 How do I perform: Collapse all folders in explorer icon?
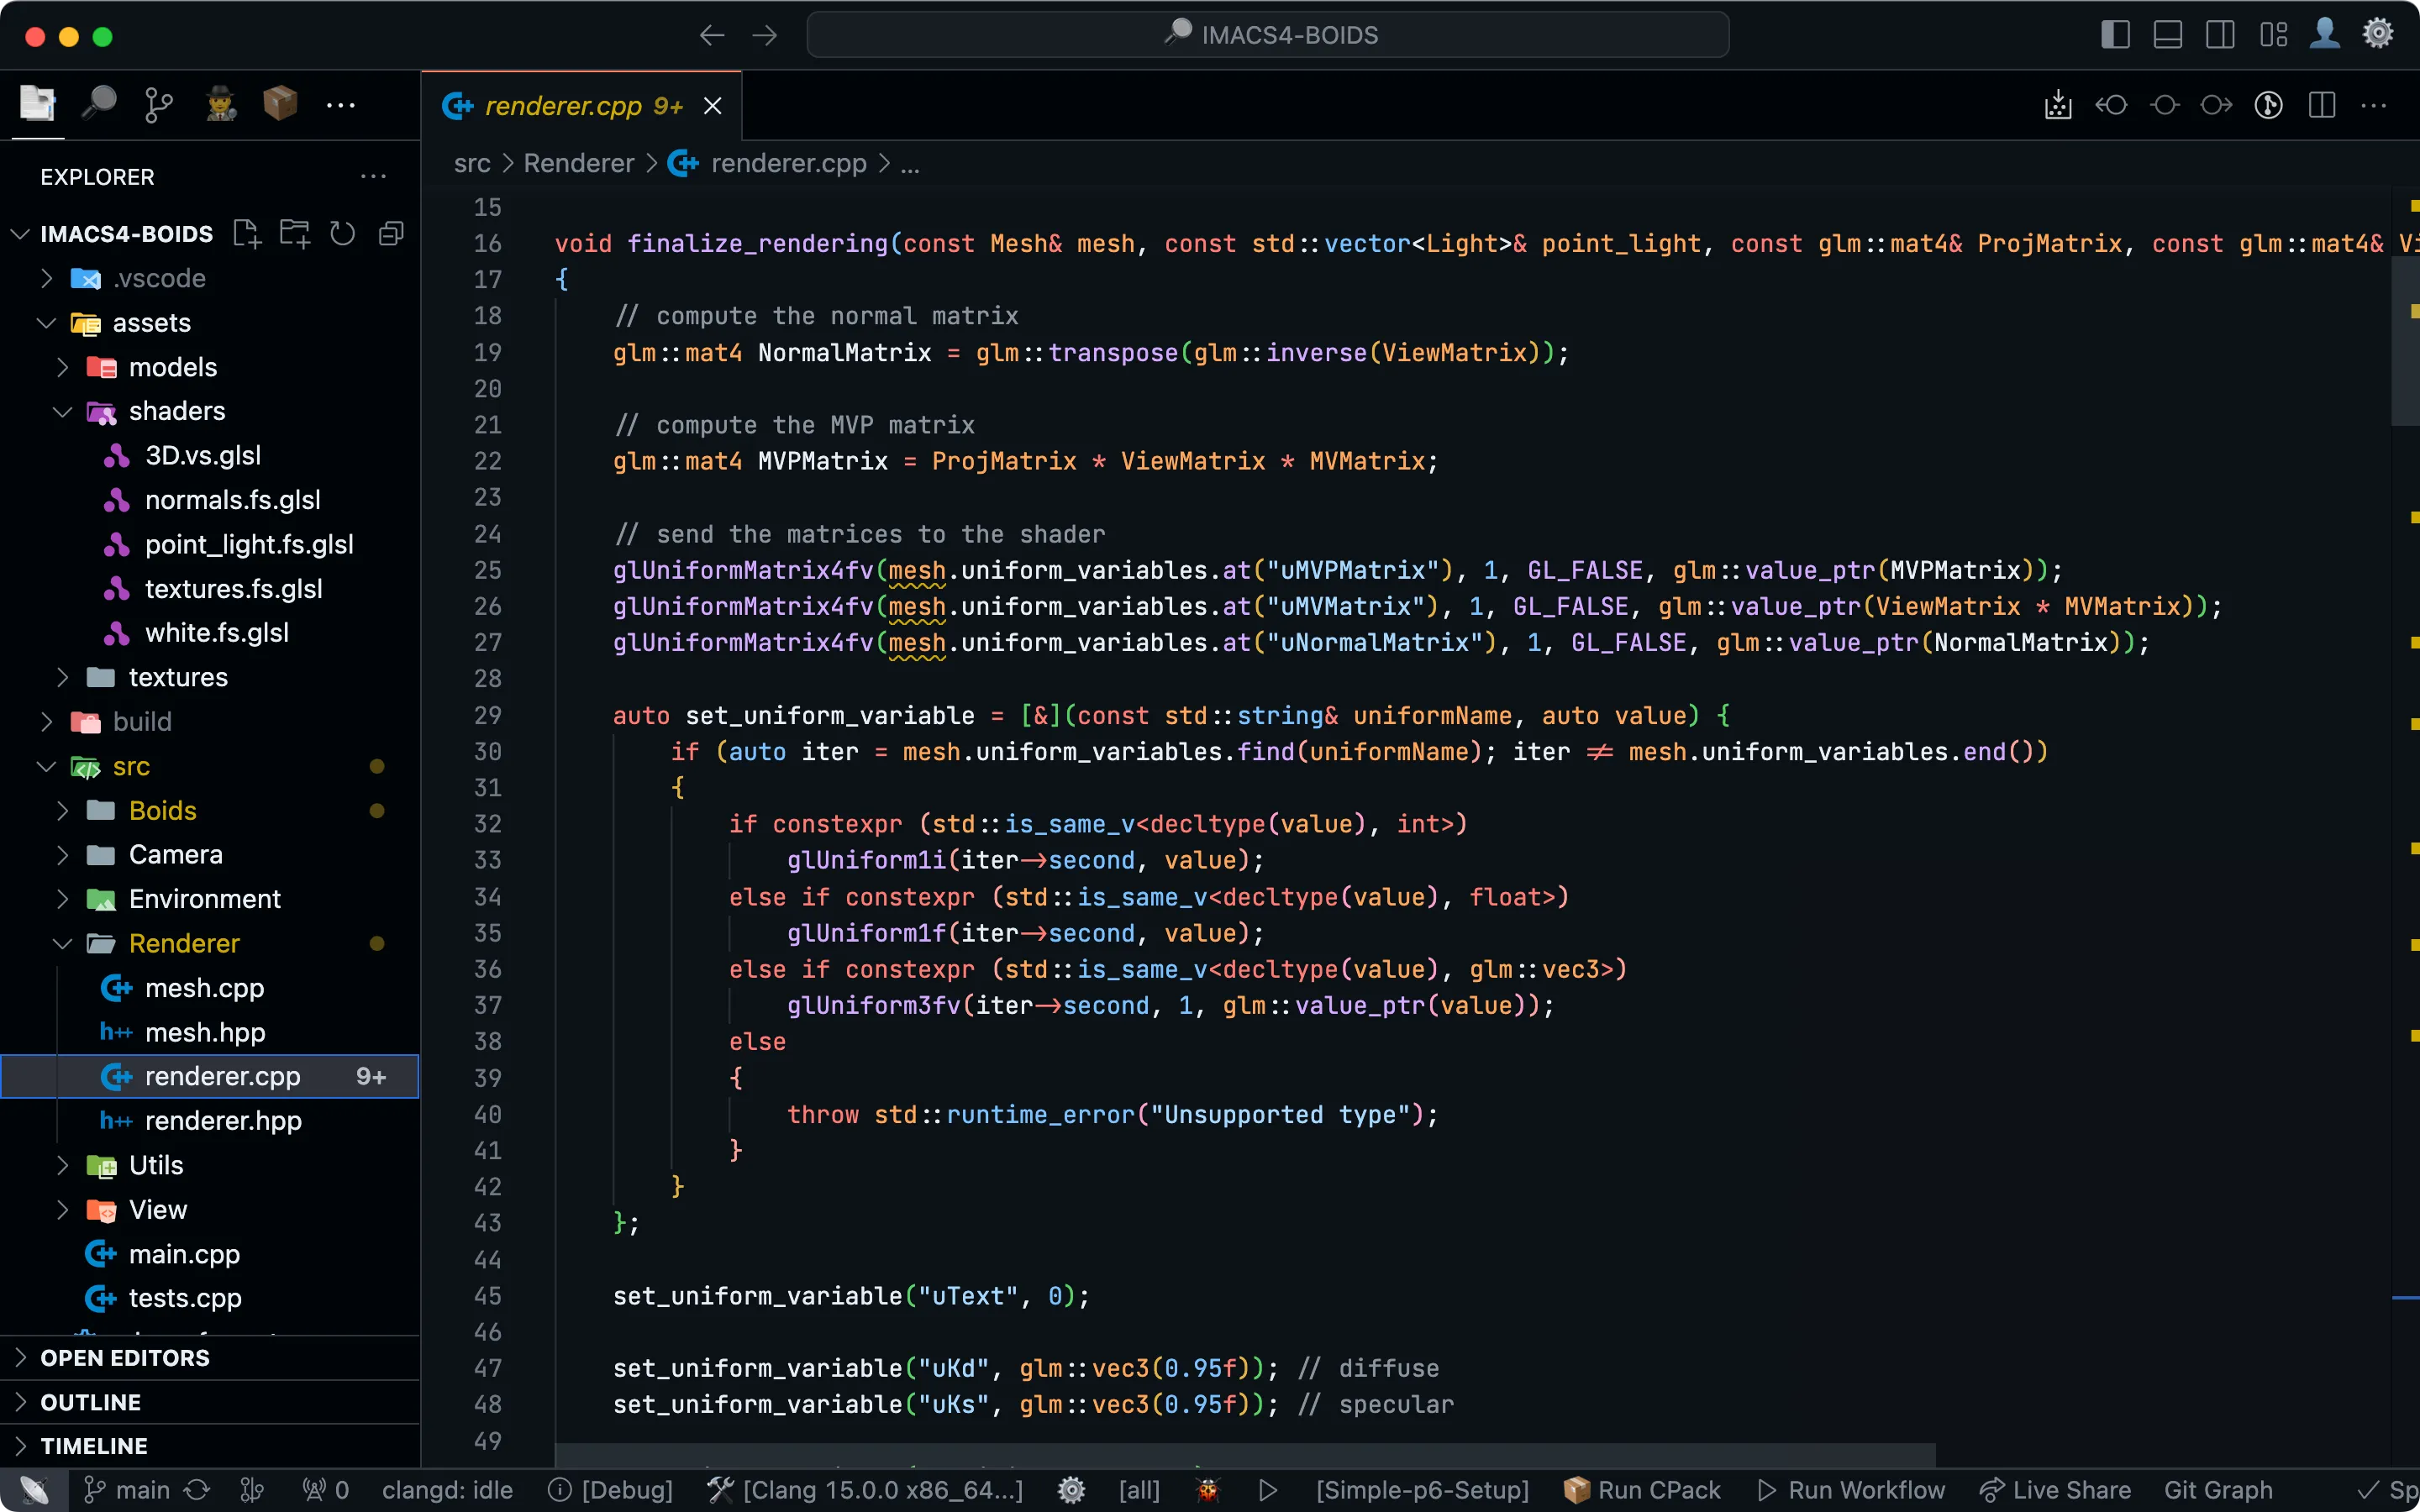[391, 234]
